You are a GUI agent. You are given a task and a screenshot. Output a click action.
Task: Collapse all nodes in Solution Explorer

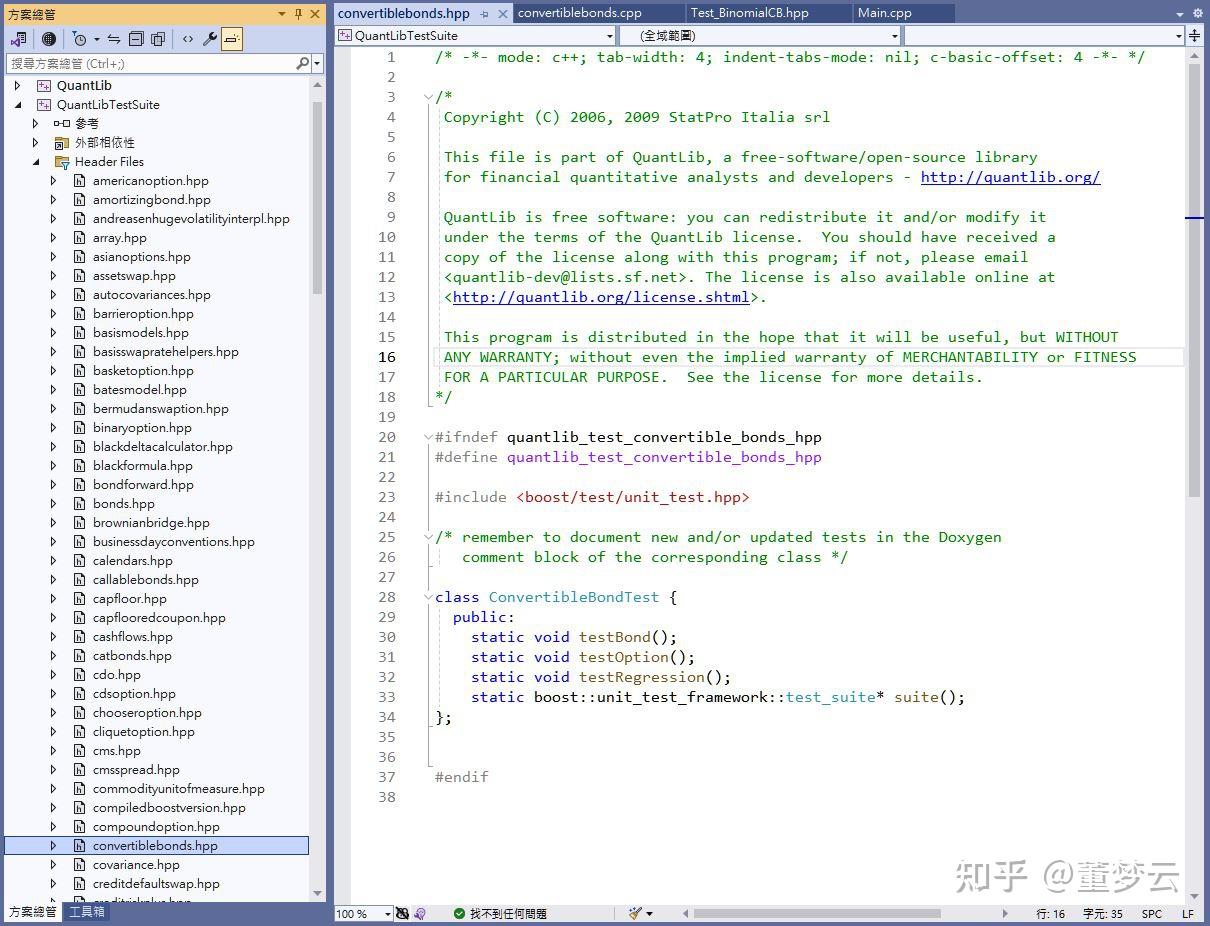pyautogui.click(x=136, y=39)
